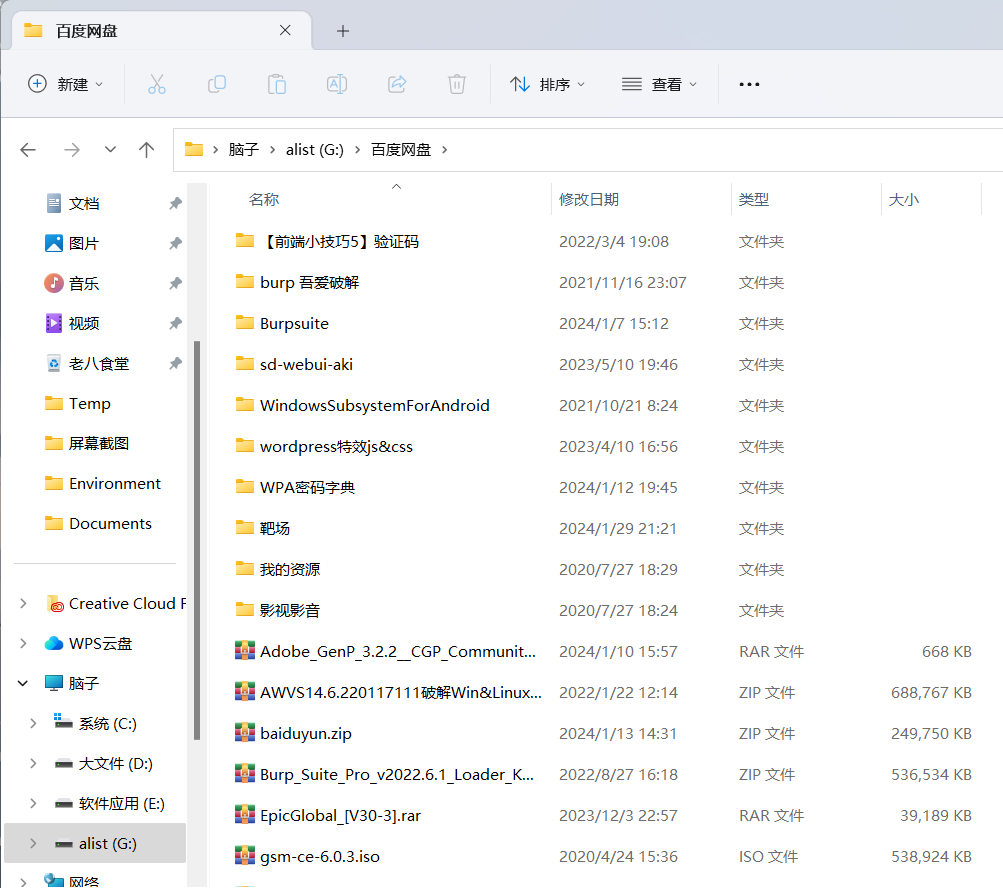Open 老八食堂 in the sidebar
The image size is (1003, 888).
[98, 363]
